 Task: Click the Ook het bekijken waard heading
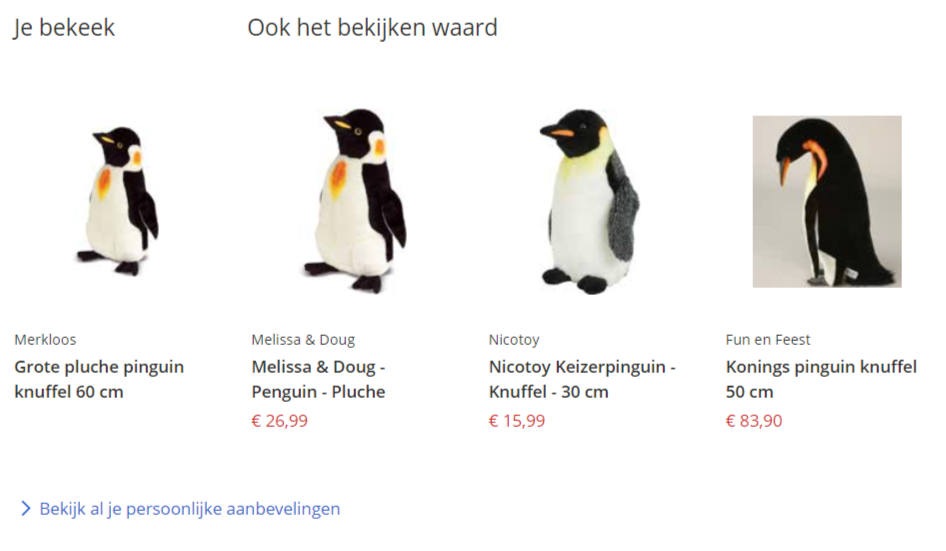point(372,28)
